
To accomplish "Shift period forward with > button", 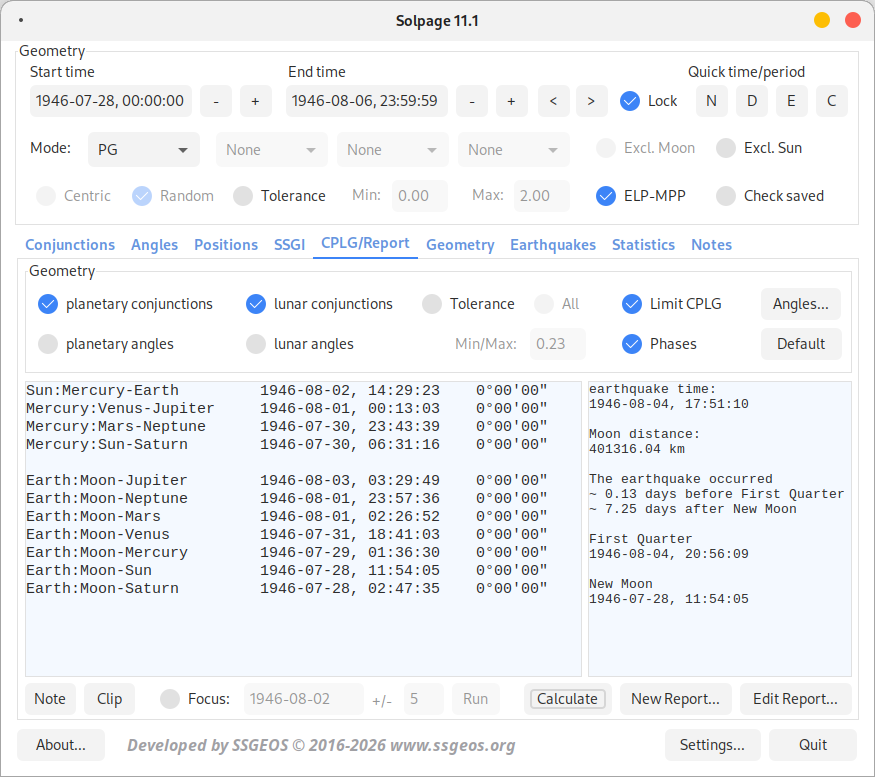I will pos(592,101).
